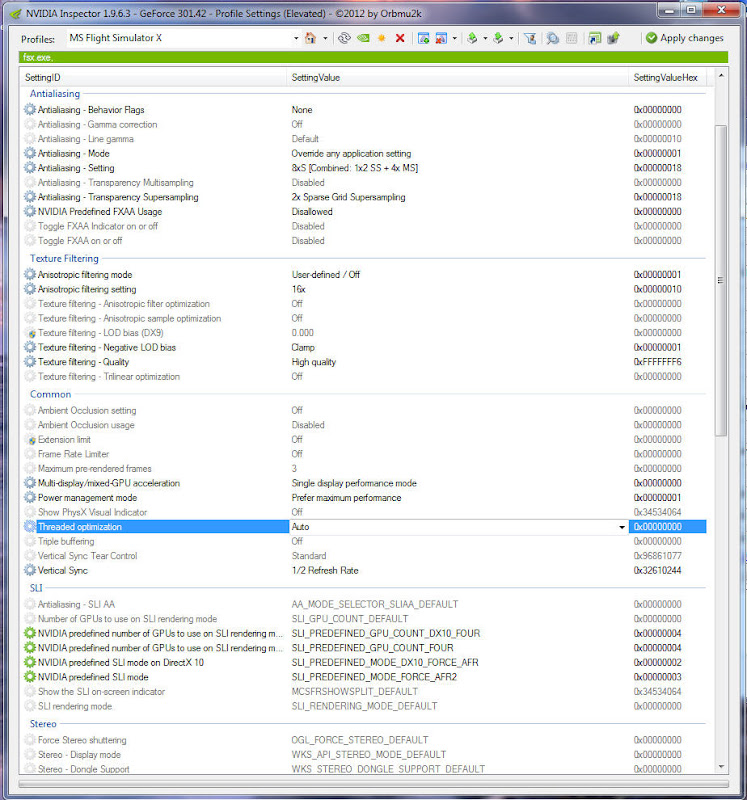Open the Profiles combo box showing MS Flight Simulator X

pyautogui.click(x=184, y=38)
